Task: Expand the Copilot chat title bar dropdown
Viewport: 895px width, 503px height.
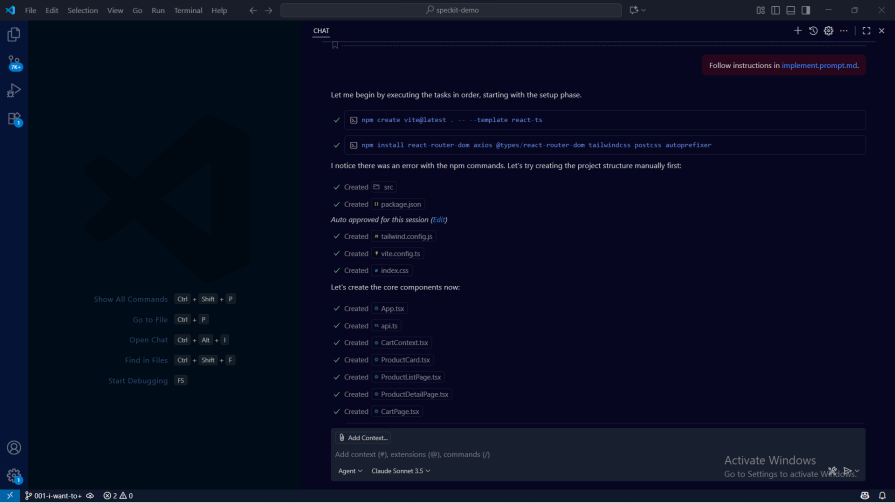Action: click(x=637, y=10)
